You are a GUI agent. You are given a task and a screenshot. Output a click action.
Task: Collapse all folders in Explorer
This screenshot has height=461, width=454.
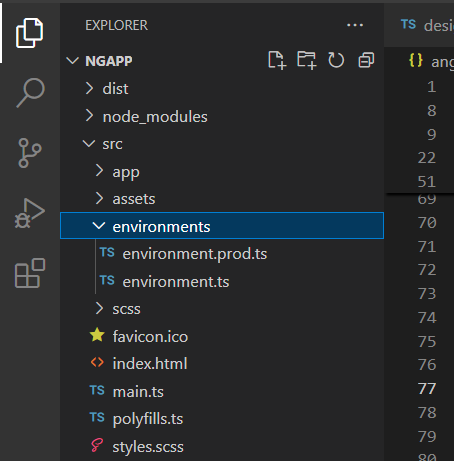pos(366,60)
